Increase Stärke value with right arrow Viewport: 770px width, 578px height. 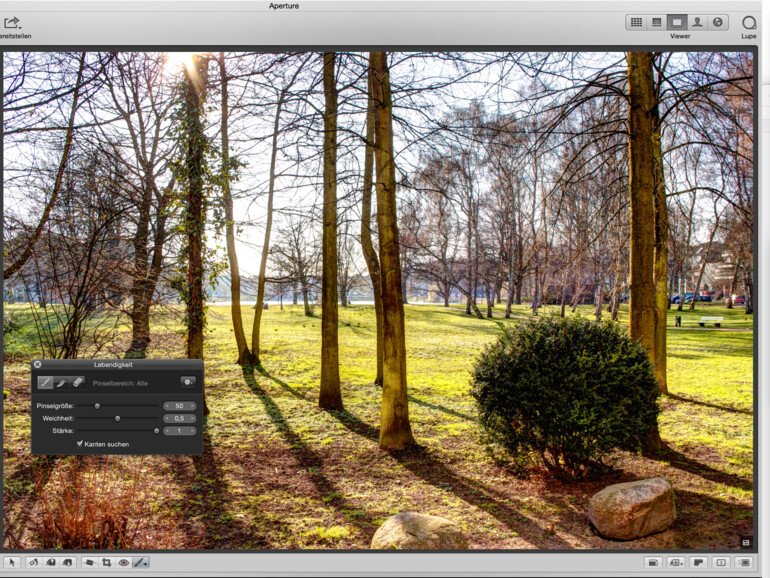click(x=192, y=431)
